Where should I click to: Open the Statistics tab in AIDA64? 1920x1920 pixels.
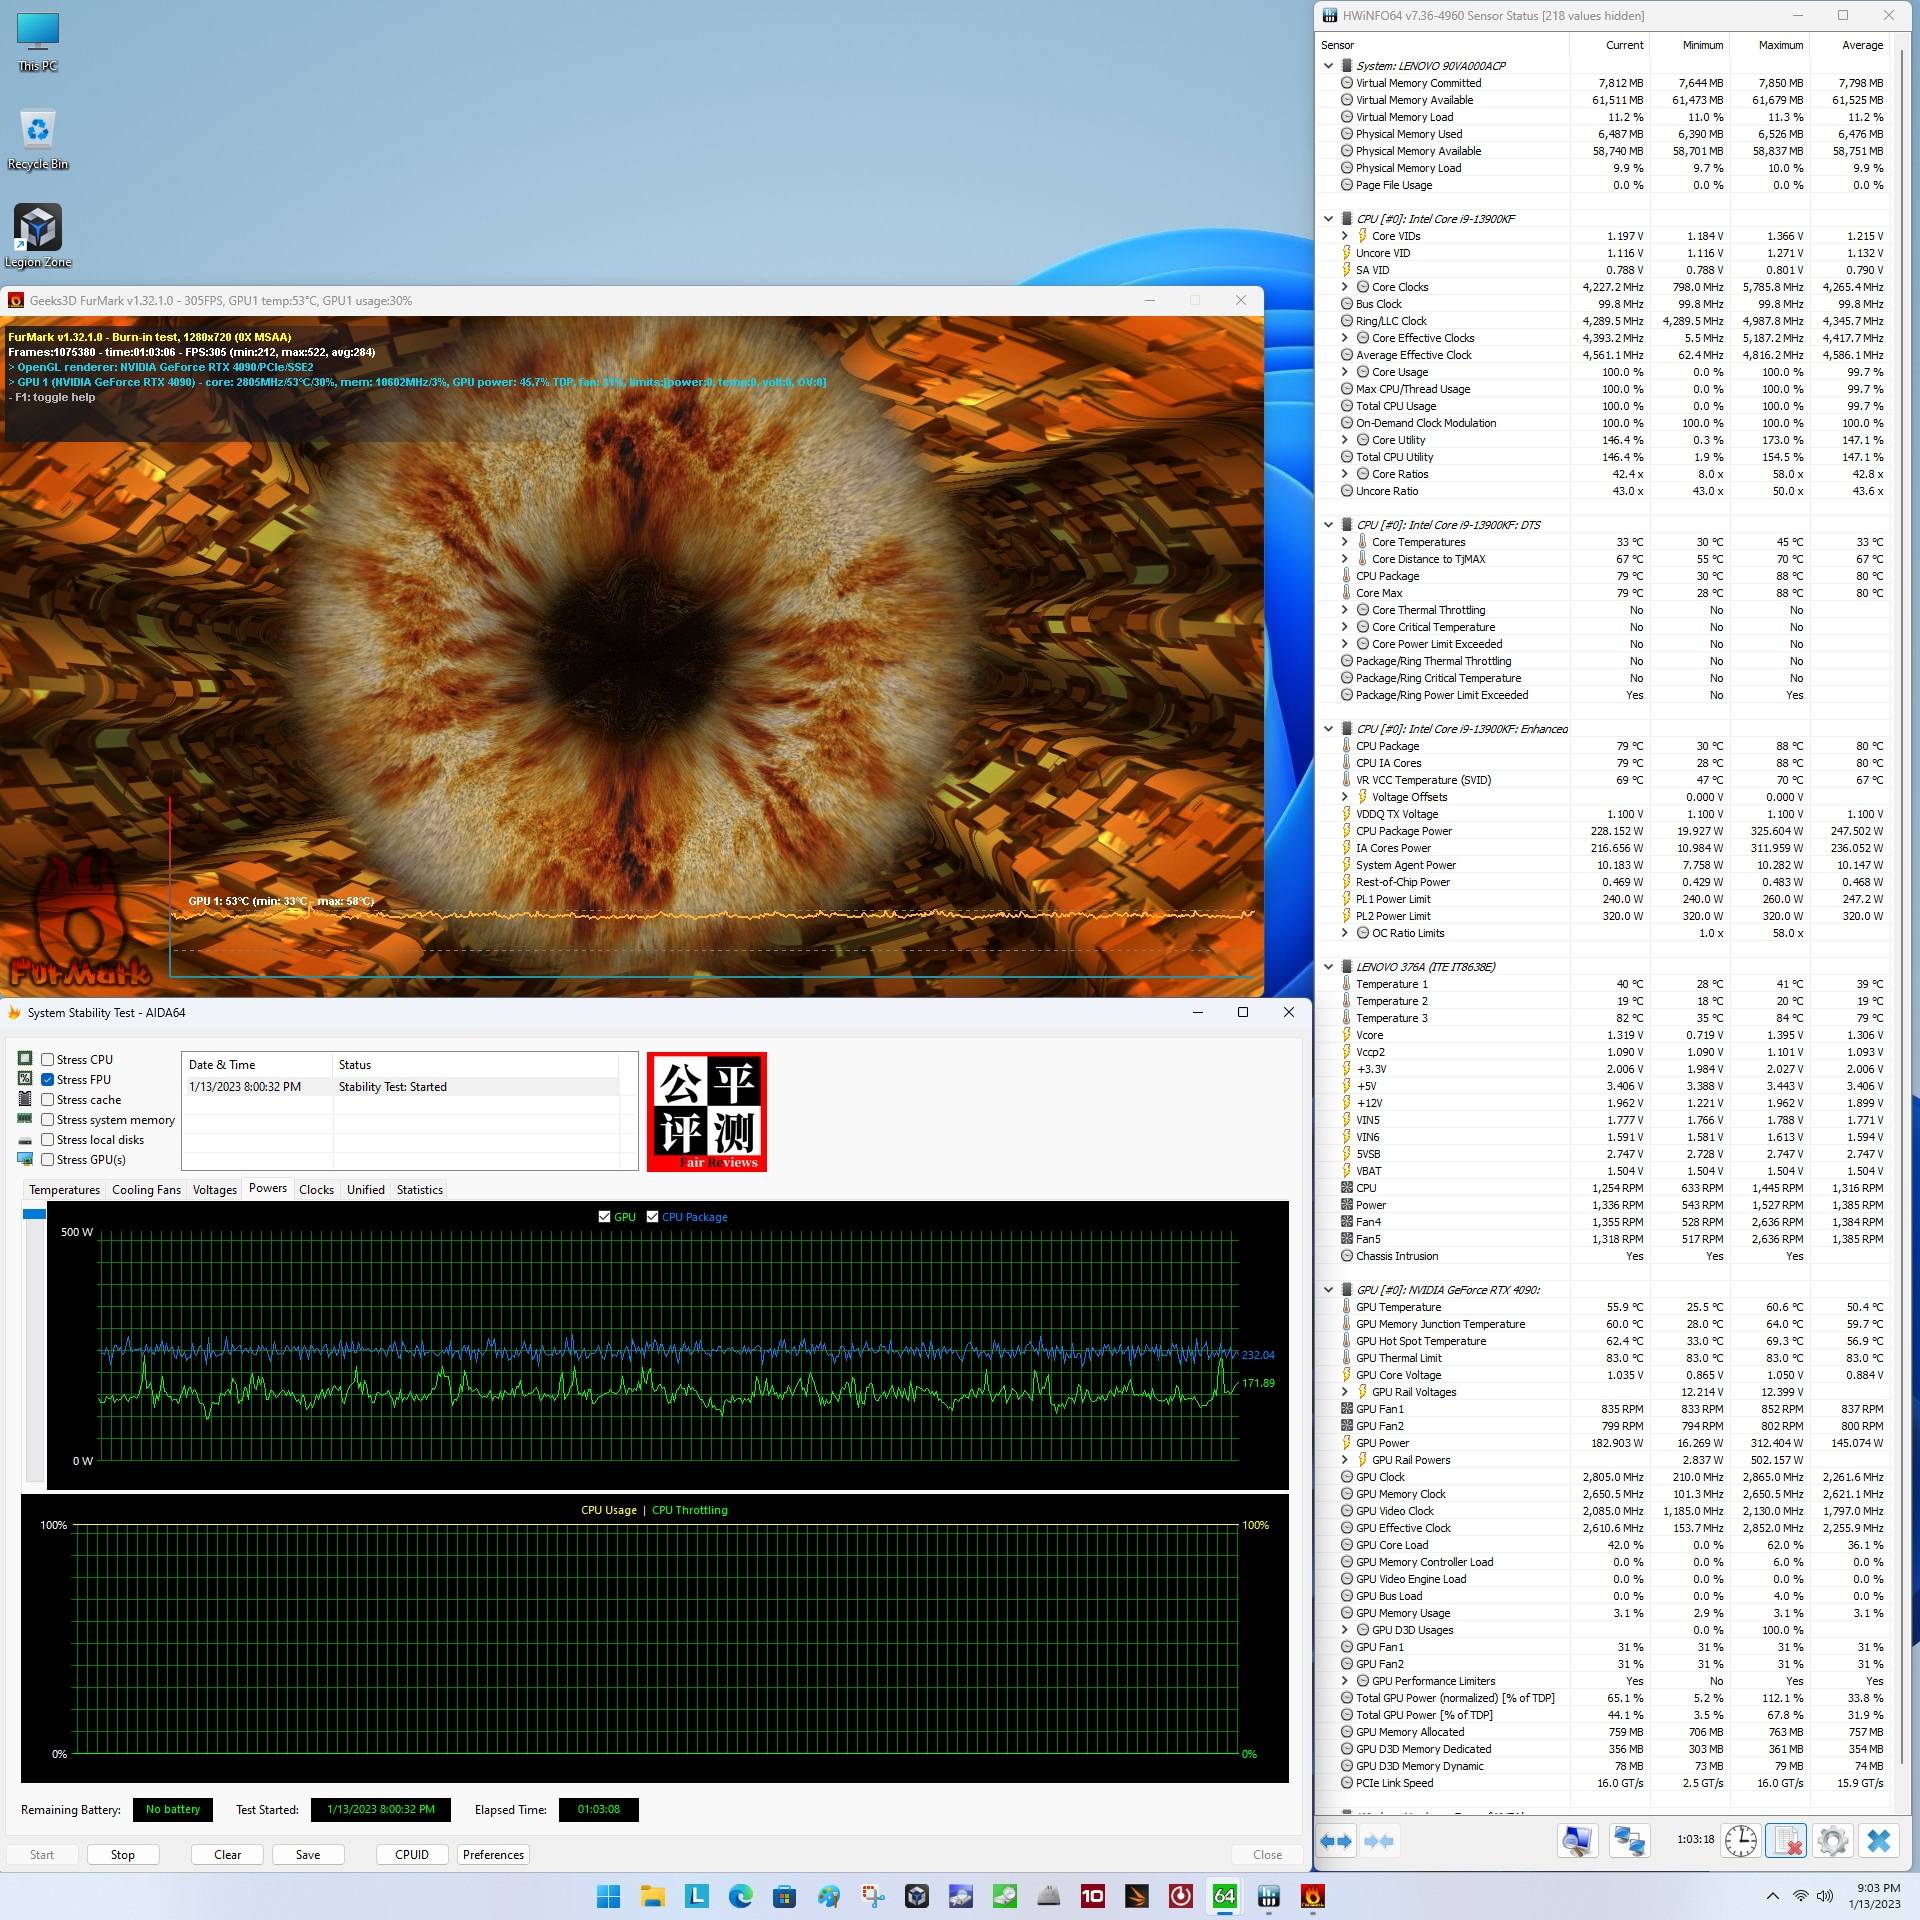[x=419, y=1190]
